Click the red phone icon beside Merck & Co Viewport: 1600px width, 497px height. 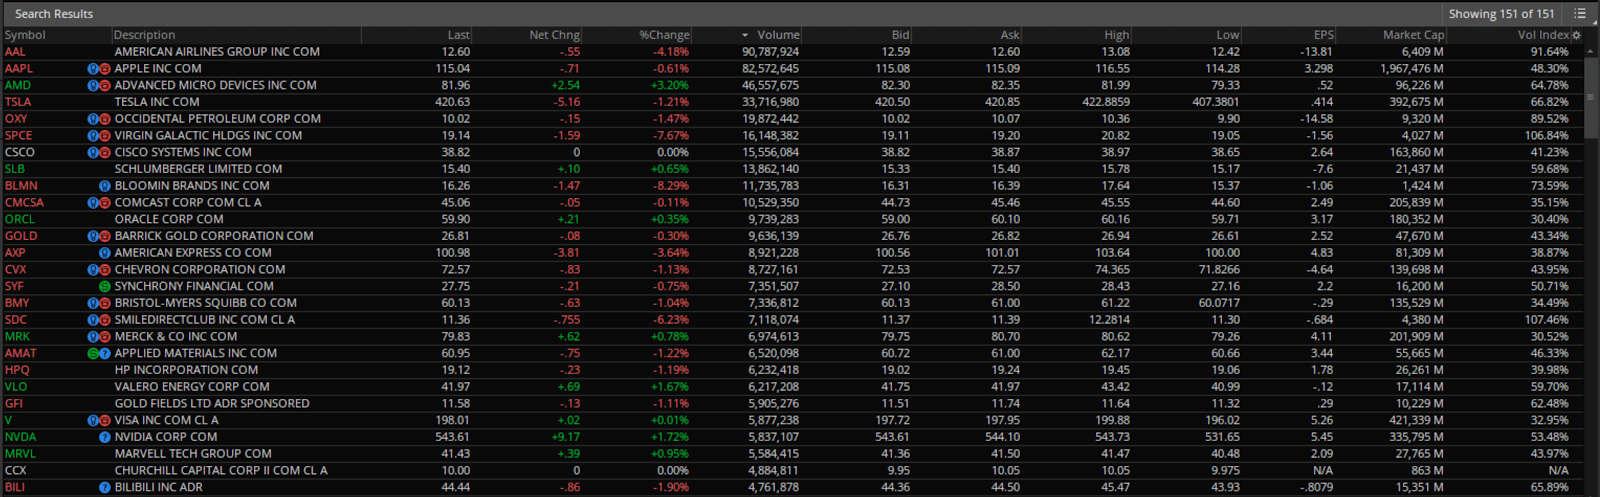tap(105, 337)
